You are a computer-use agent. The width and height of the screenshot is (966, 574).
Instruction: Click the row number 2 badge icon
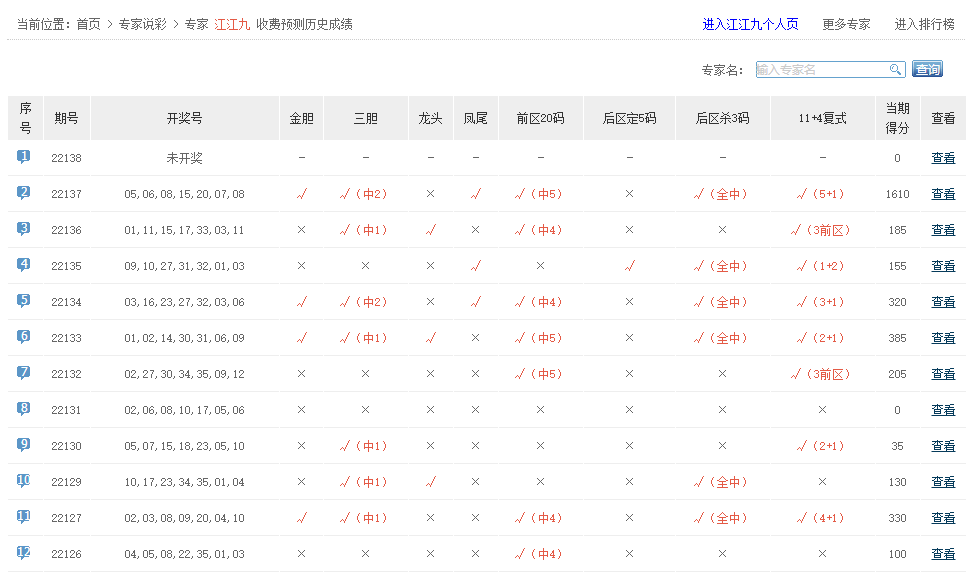tap(24, 193)
